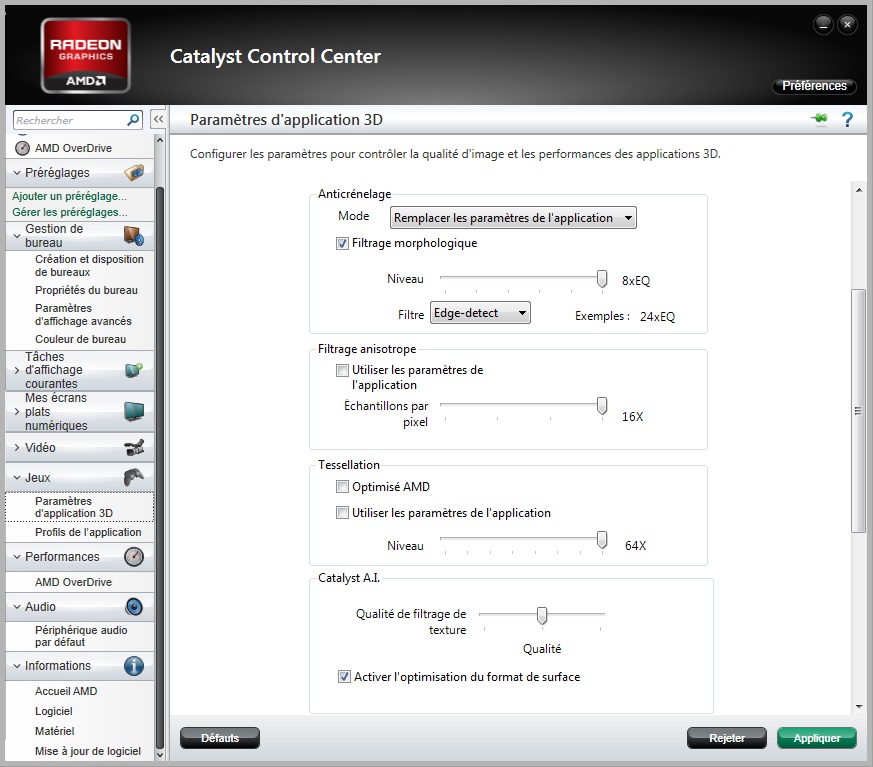Click the anti-aliasing Niveau slider handle
This screenshot has height=767, width=873.
(x=602, y=279)
